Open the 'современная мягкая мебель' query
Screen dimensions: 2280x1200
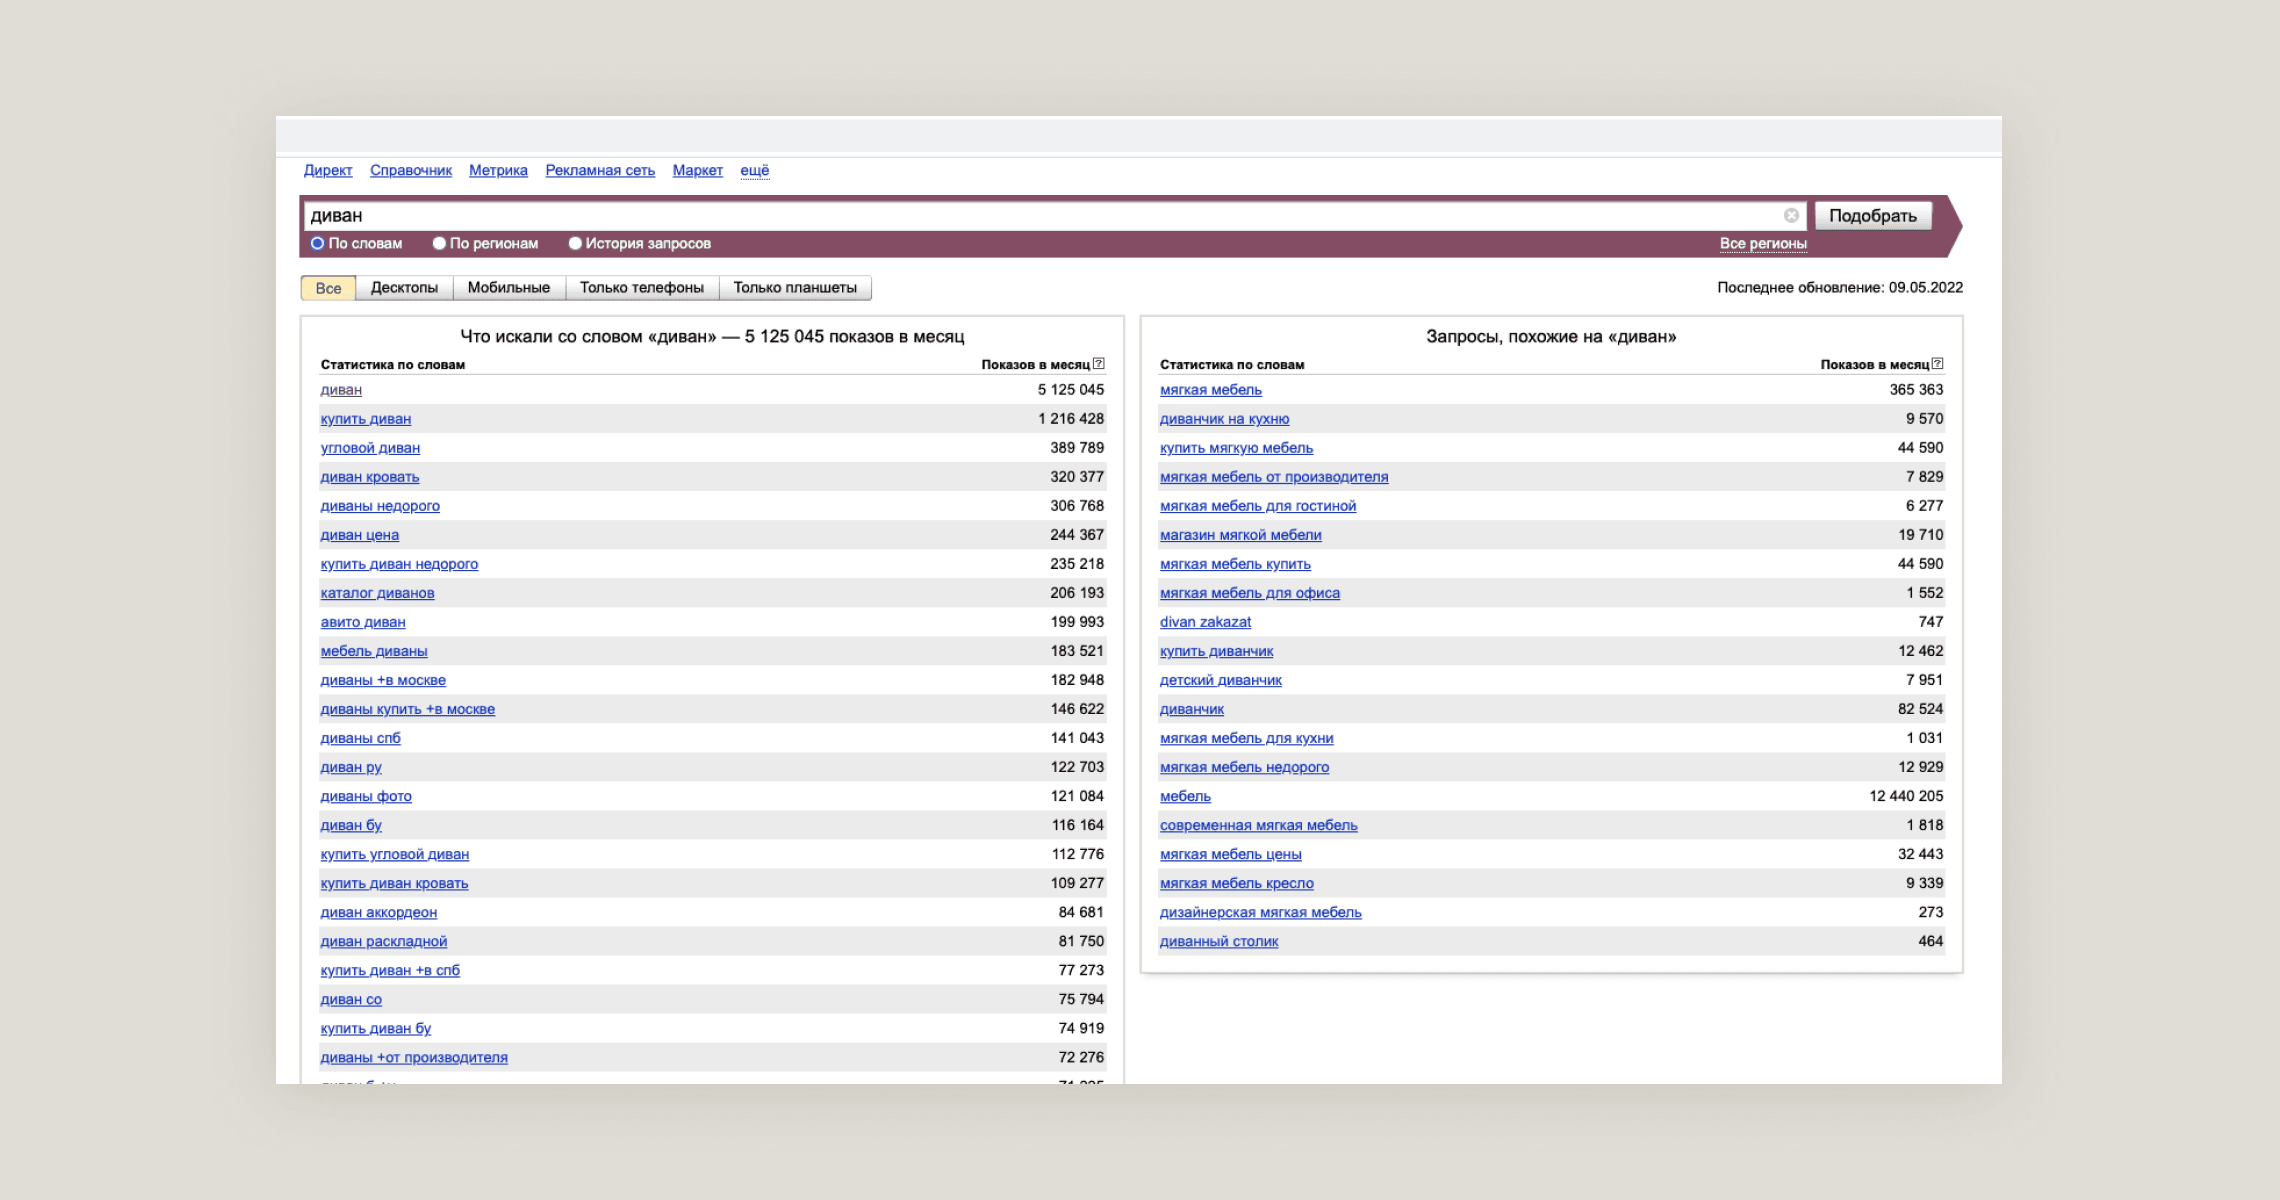click(1259, 825)
